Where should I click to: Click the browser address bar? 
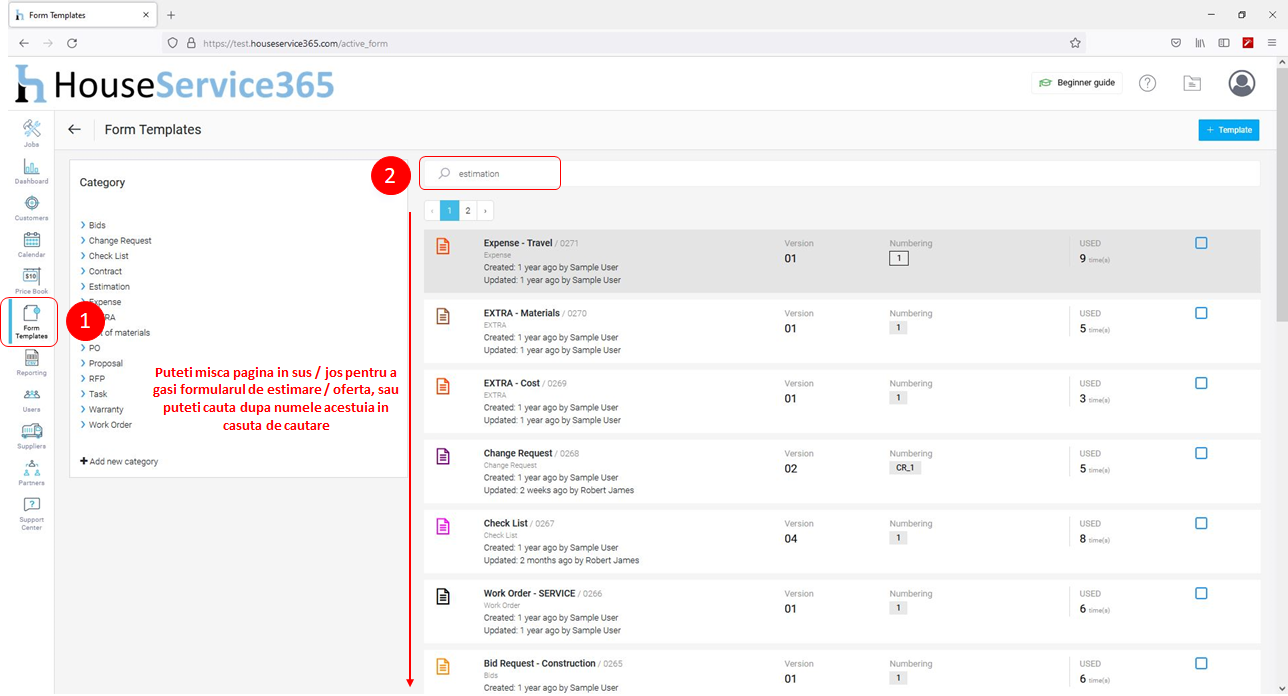click(623, 43)
